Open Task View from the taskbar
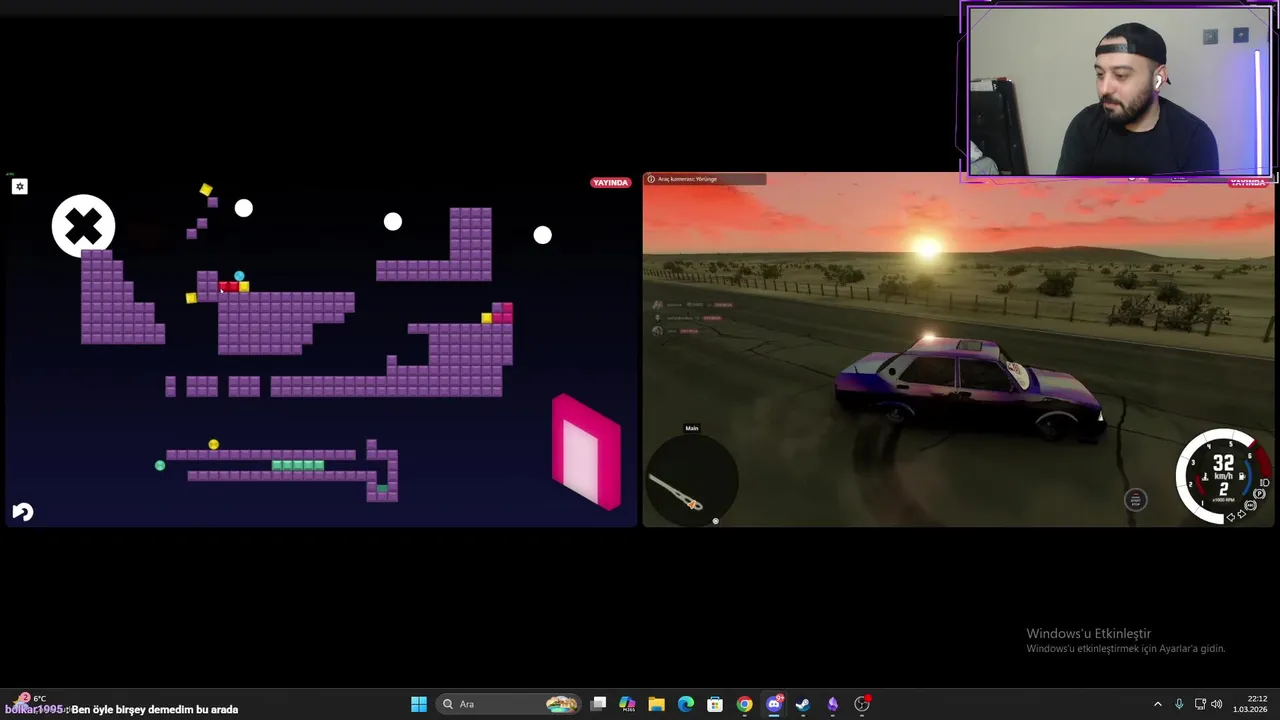Viewport: 1280px width, 720px height. click(598, 704)
